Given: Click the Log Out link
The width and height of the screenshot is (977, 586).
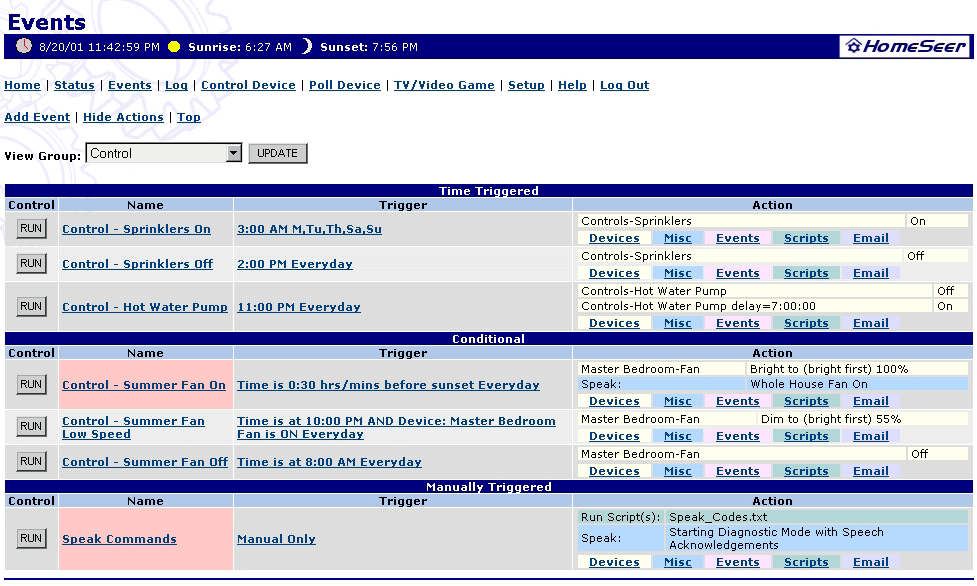Looking at the screenshot, I should click(x=624, y=86).
